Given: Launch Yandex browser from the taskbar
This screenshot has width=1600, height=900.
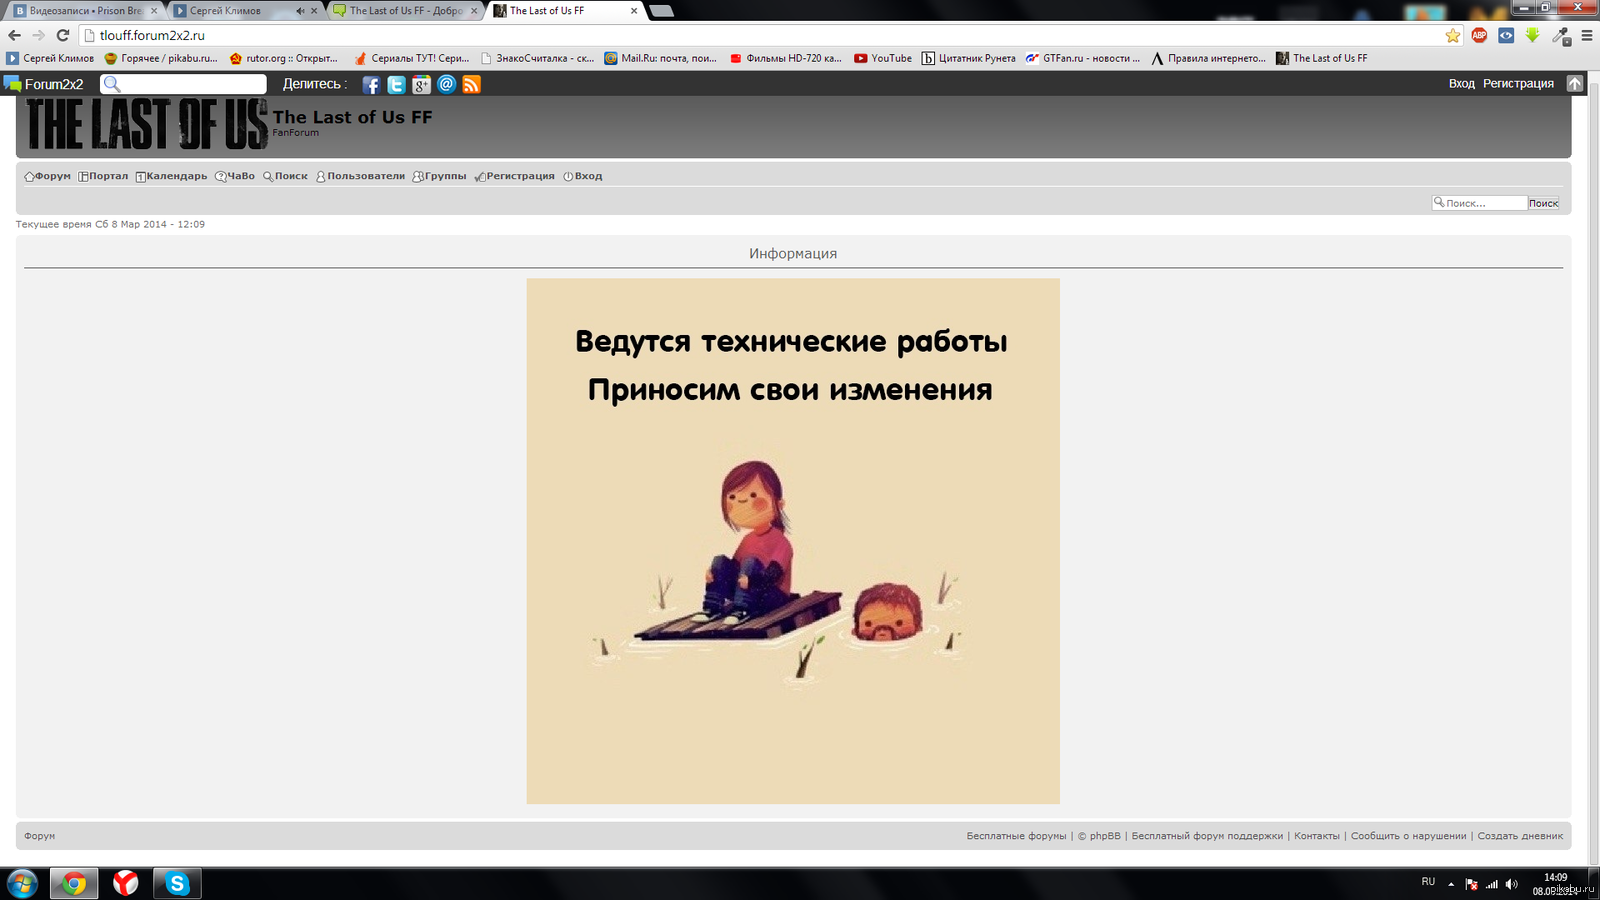Looking at the screenshot, I should pyautogui.click(x=125, y=883).
